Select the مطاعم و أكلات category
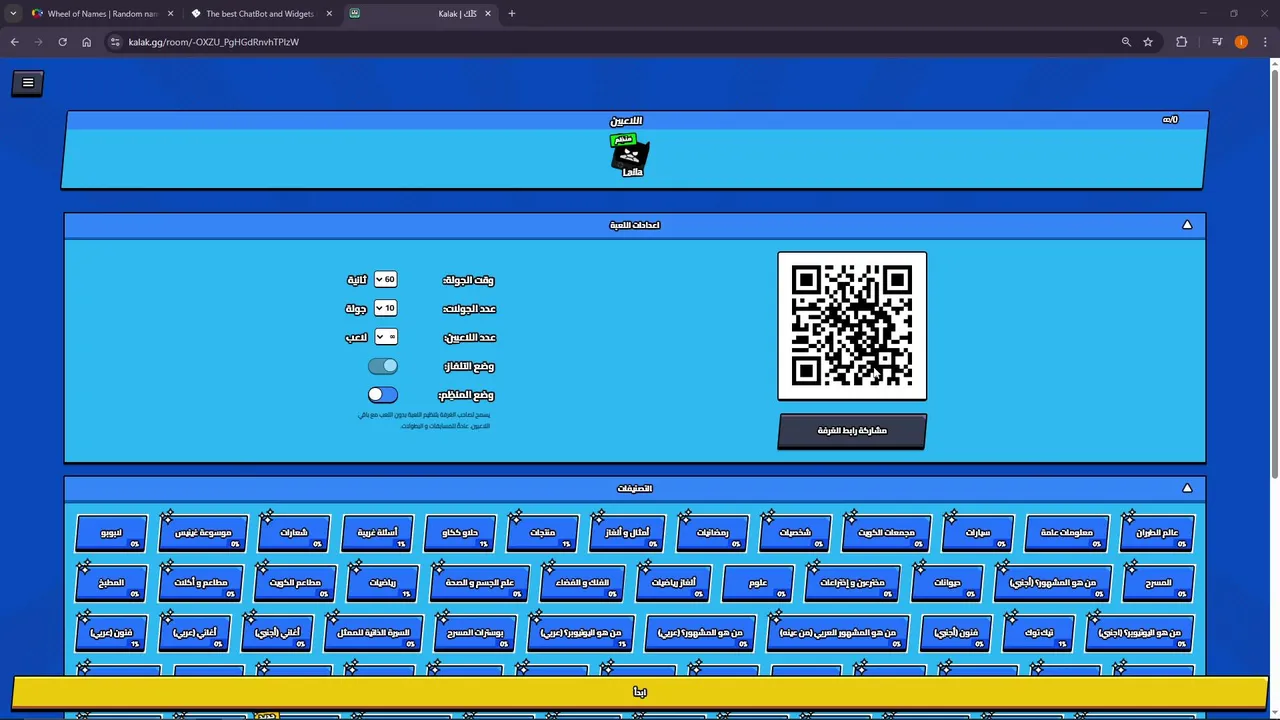 (200, 583)
